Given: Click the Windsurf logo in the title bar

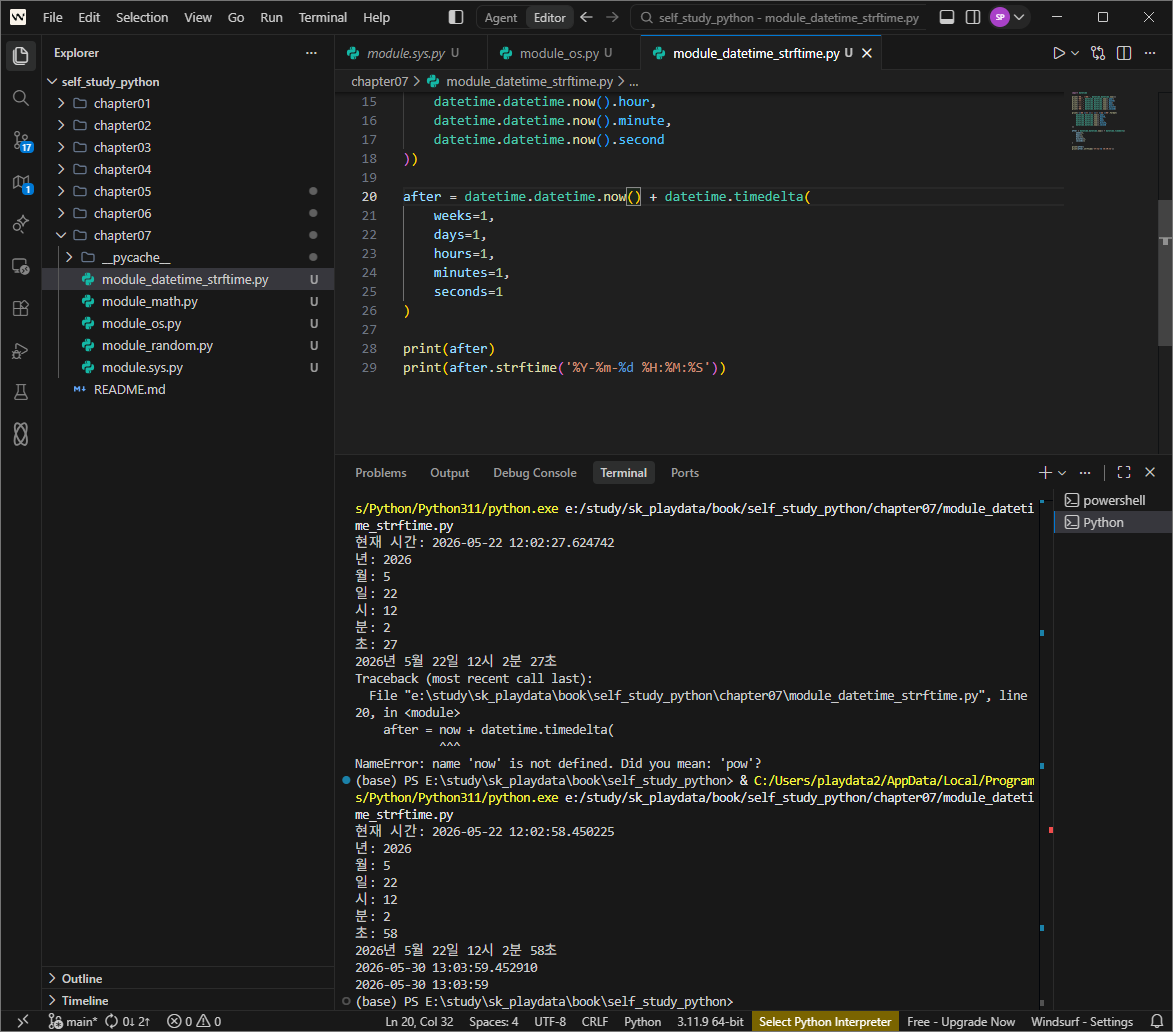Looking at the screenshot, I should (18, 17).
